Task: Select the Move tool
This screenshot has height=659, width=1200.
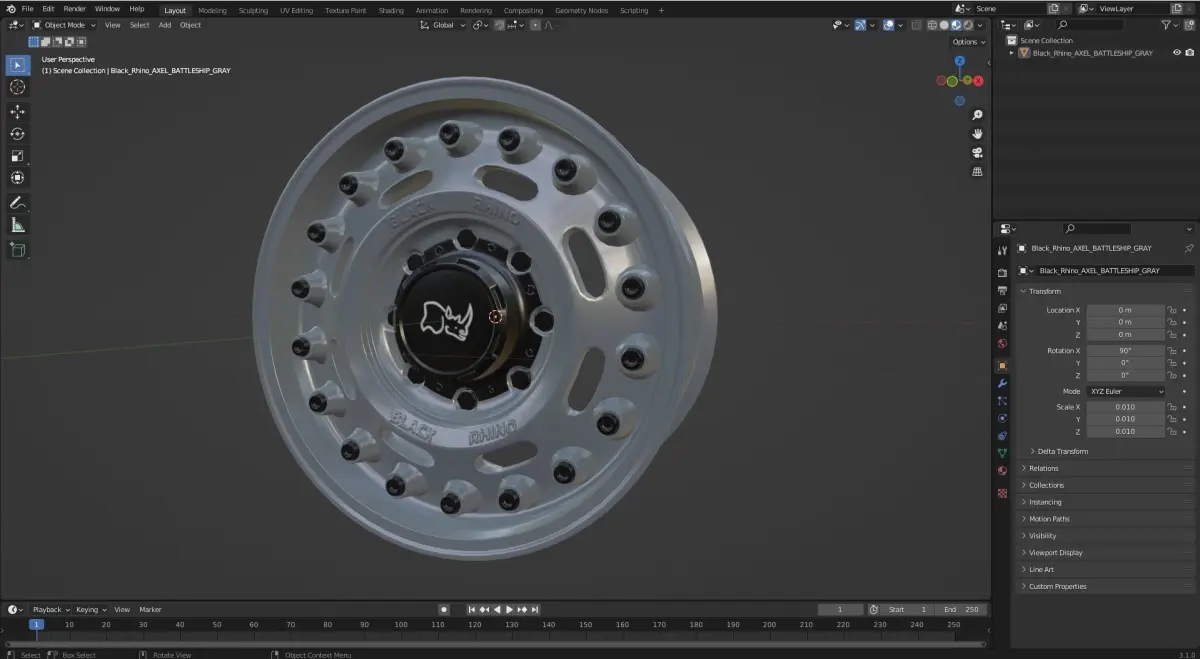Action: pyautogui.click(x=18, y=112)
